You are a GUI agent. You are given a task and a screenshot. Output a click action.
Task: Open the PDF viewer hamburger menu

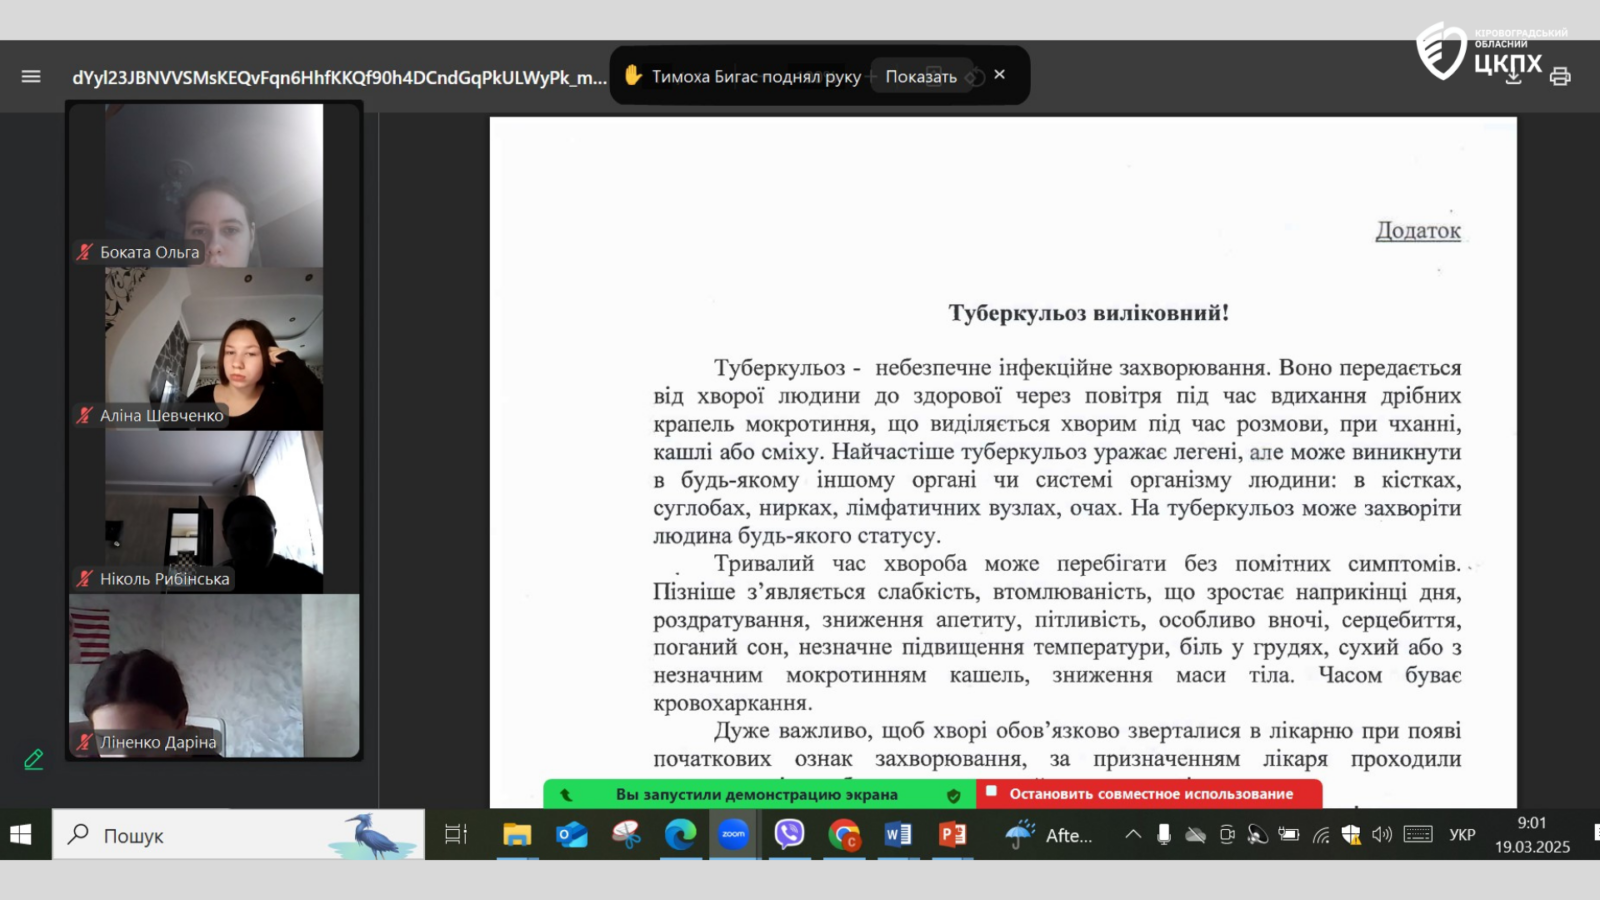click(31, 77)
